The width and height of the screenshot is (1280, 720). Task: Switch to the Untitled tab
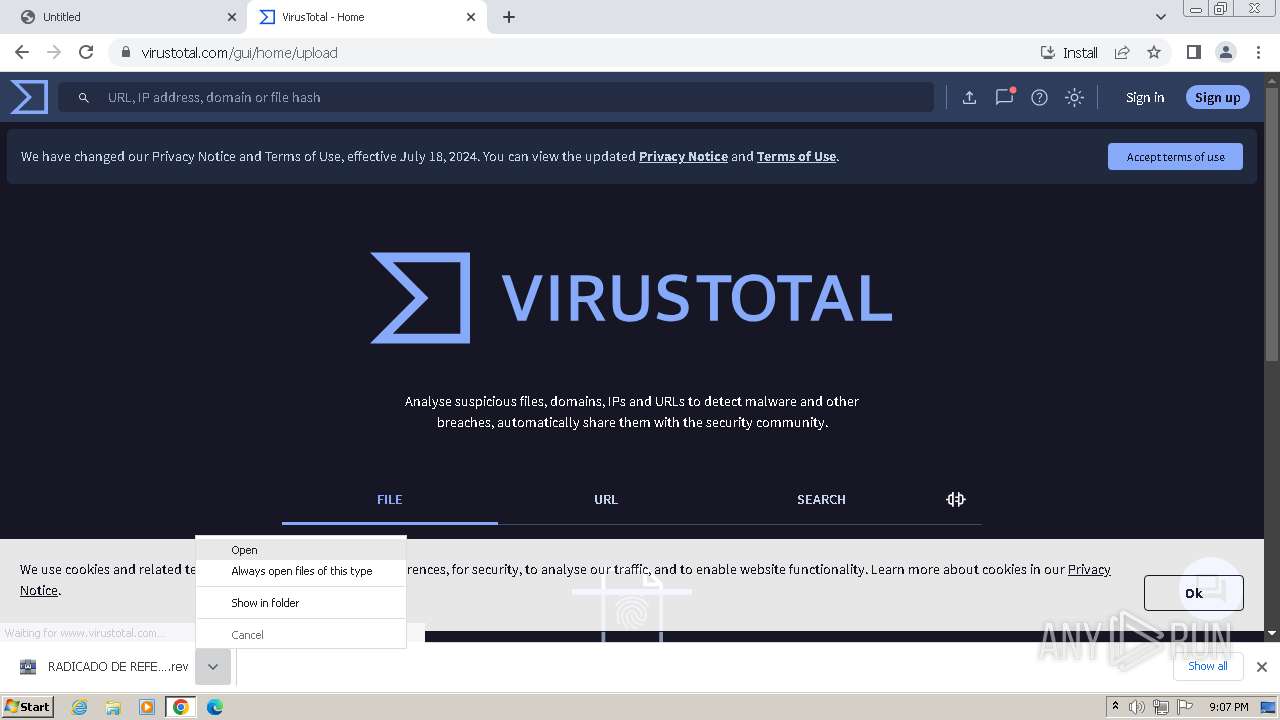[x=123, y=17]
